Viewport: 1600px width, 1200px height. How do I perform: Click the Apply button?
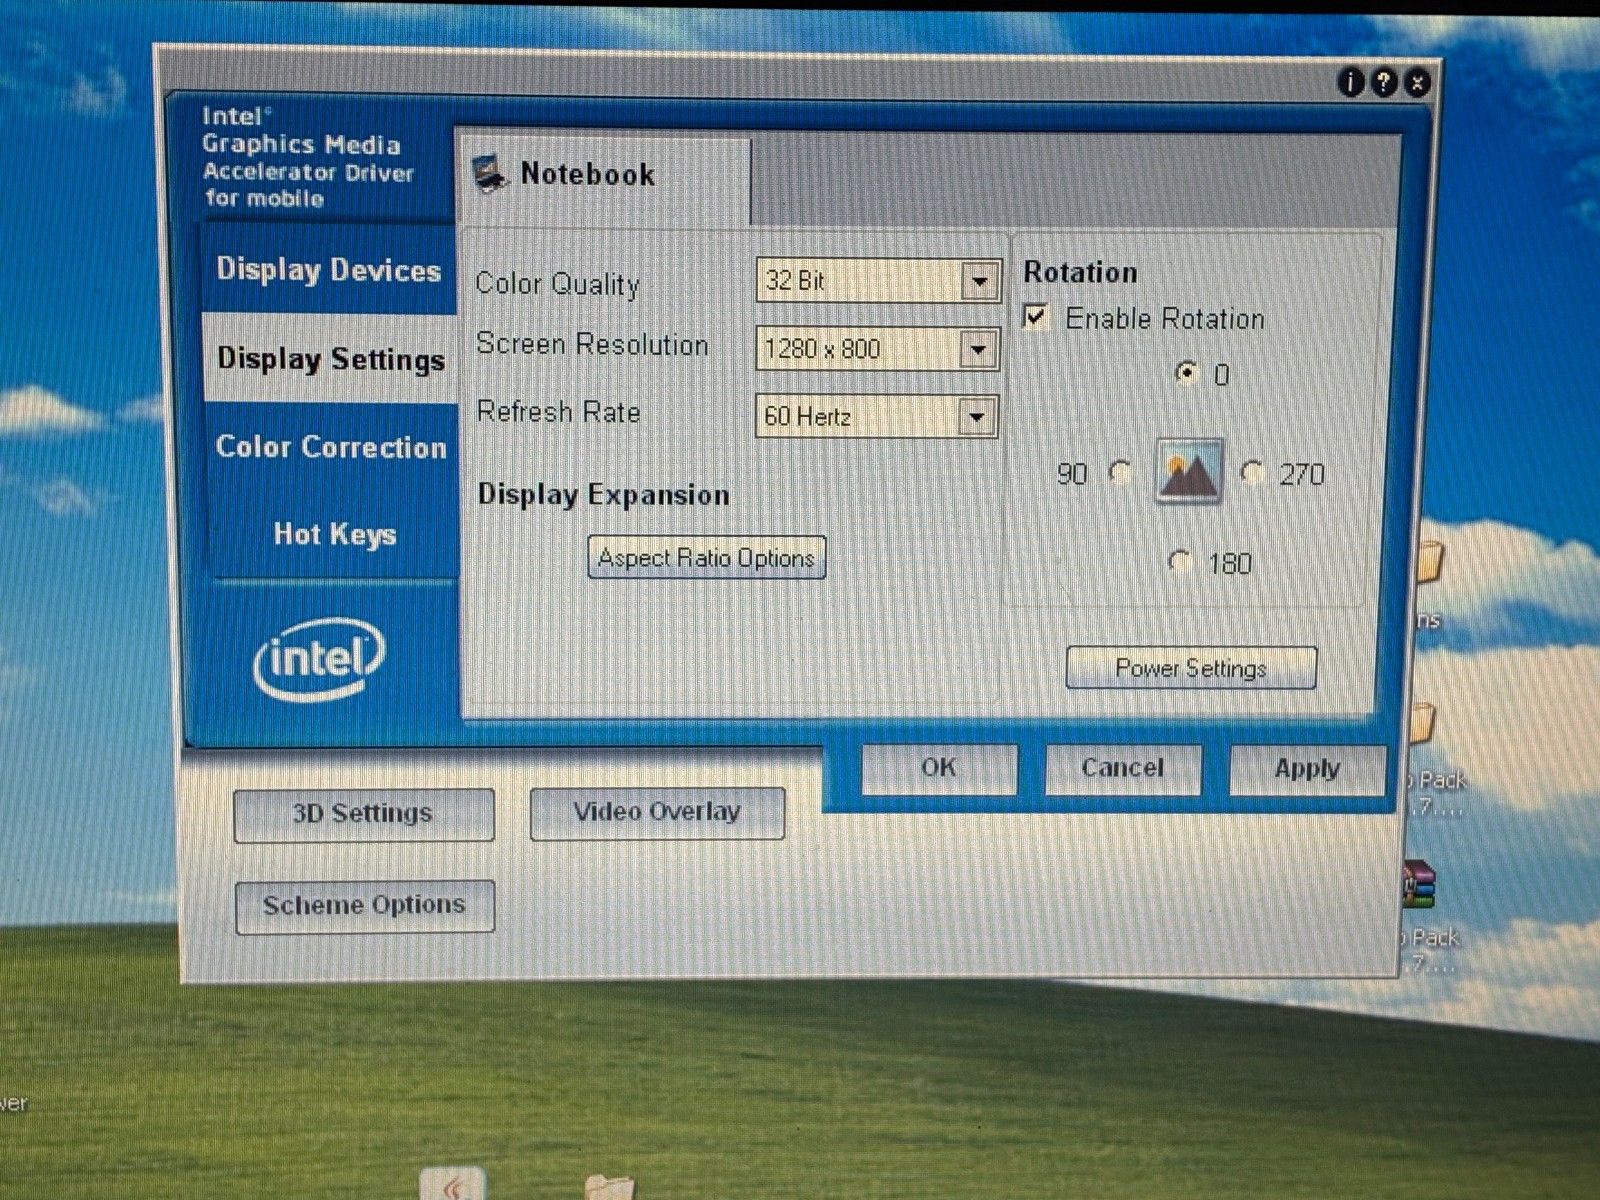pos(1307,769)
